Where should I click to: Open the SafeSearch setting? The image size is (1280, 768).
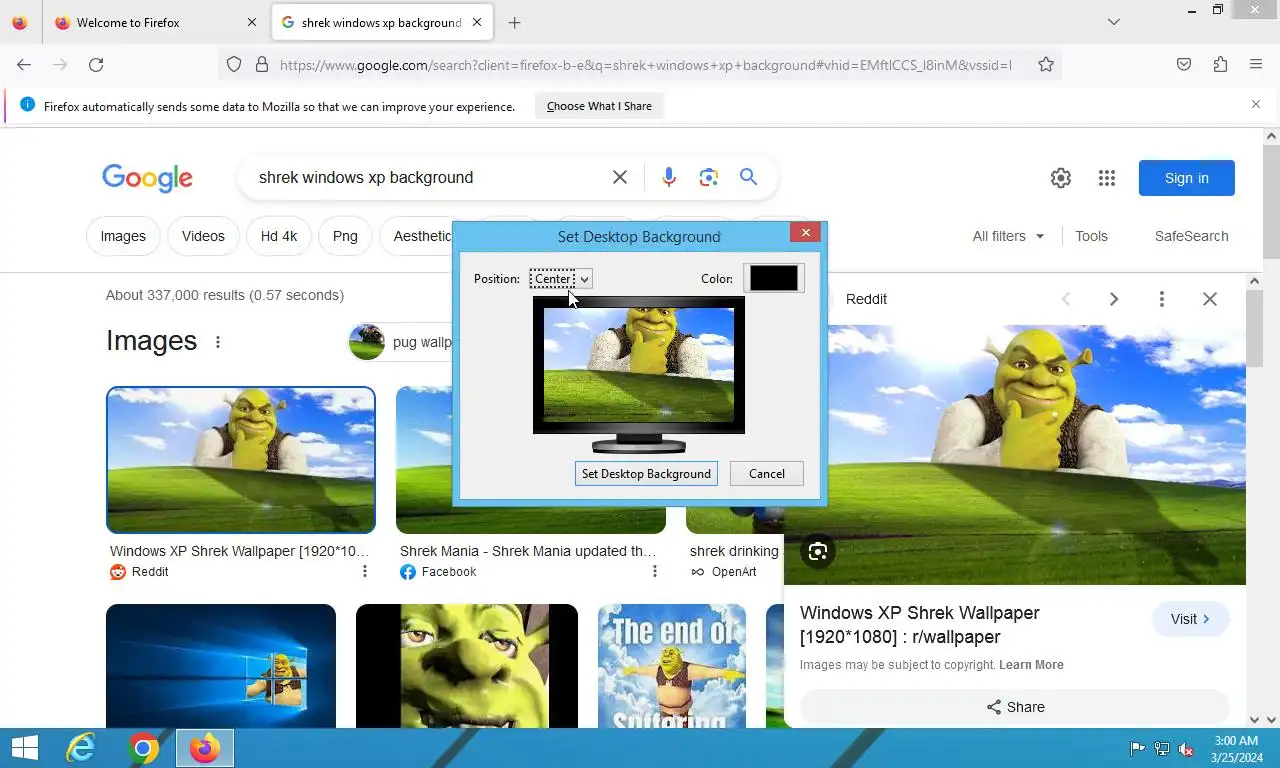pos(1191,236)
